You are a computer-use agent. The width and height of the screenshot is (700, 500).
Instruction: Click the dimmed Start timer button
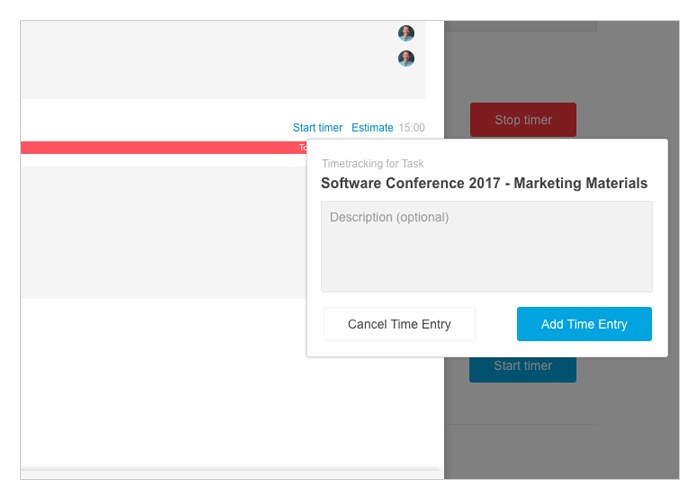tap(523, 369)
